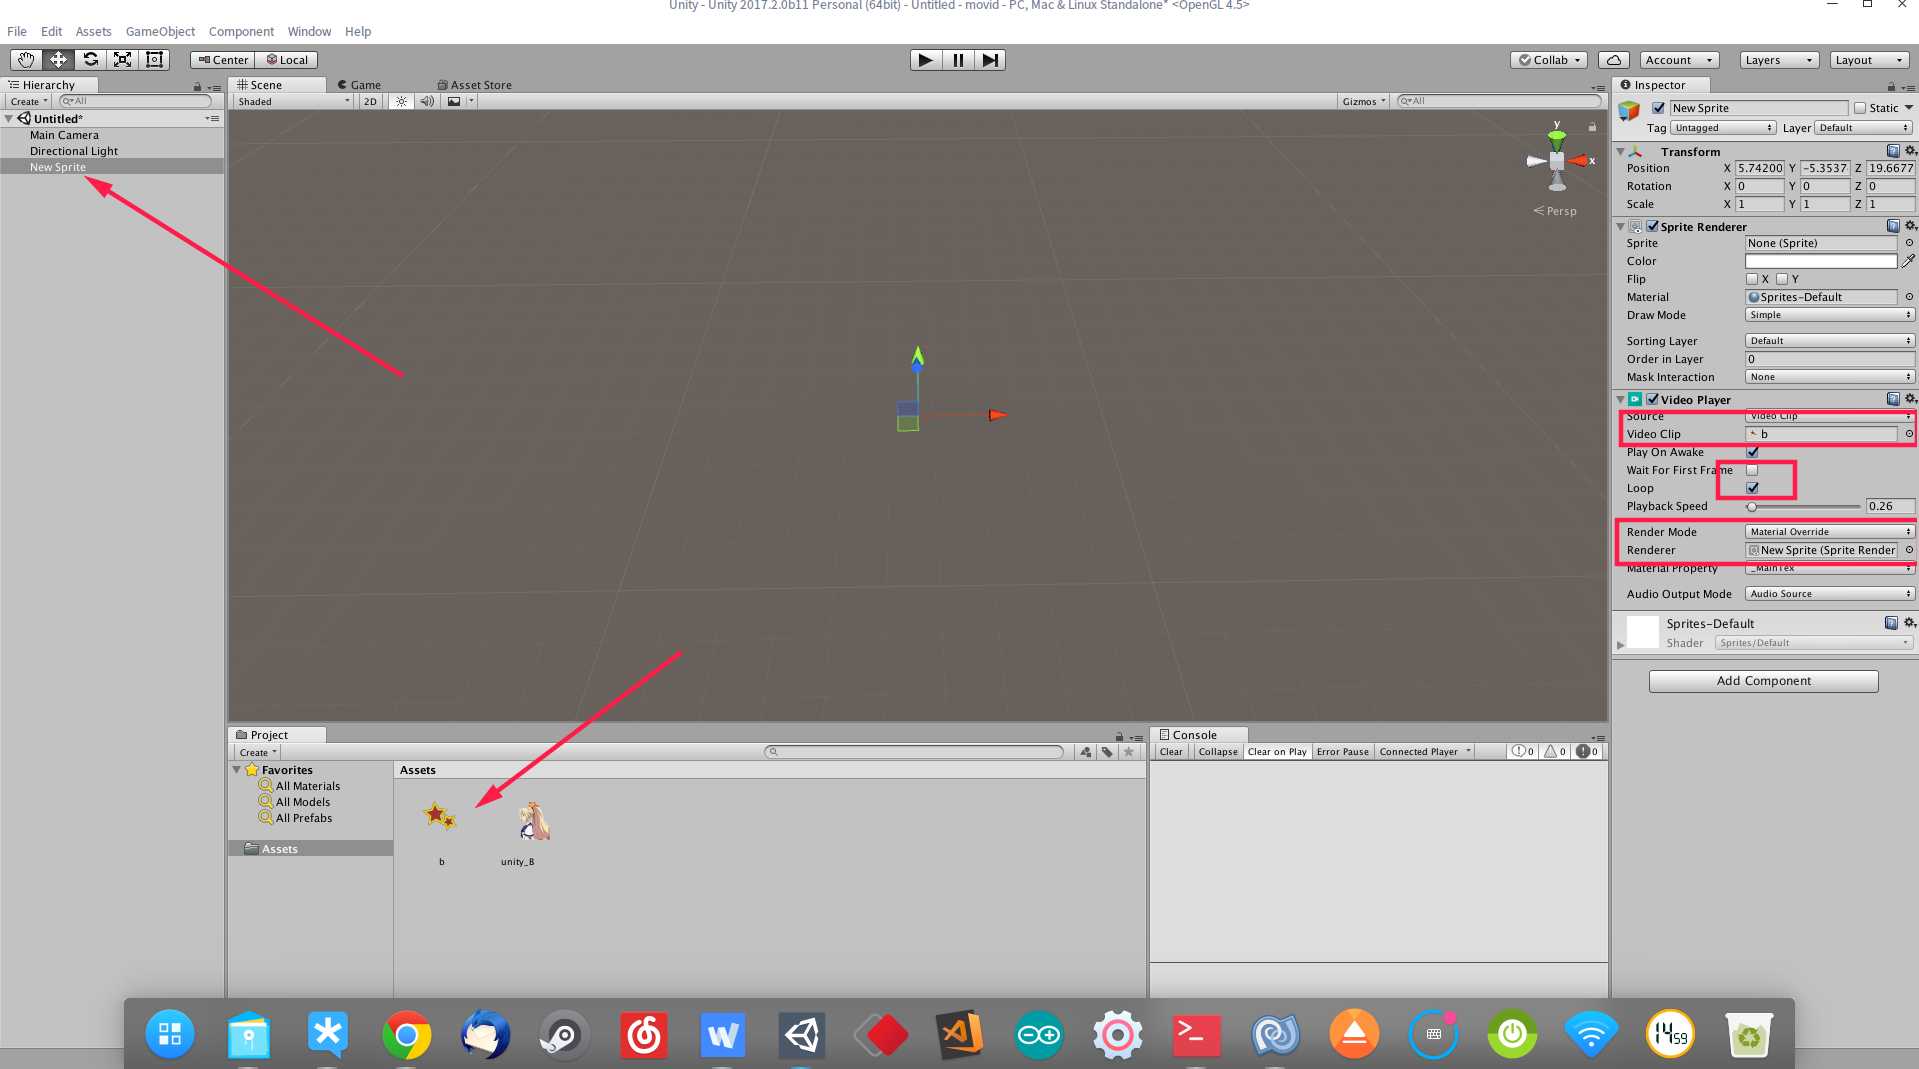Screen dimensions: 1919x1069
Task: Open the terminal from the dock
Action: pyautogui.click(x=1196, y=1035)
